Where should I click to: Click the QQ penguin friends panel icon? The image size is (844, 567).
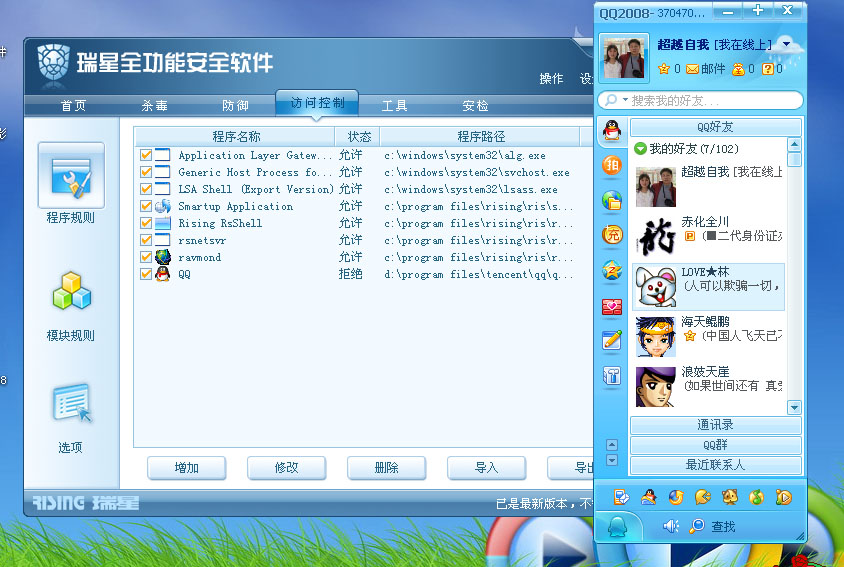612,130
